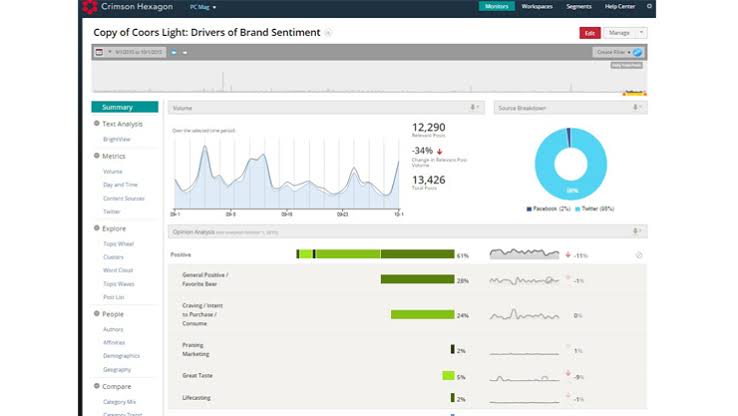Click the red Edit button
738x416 pixels.
[x=590, y=33]
